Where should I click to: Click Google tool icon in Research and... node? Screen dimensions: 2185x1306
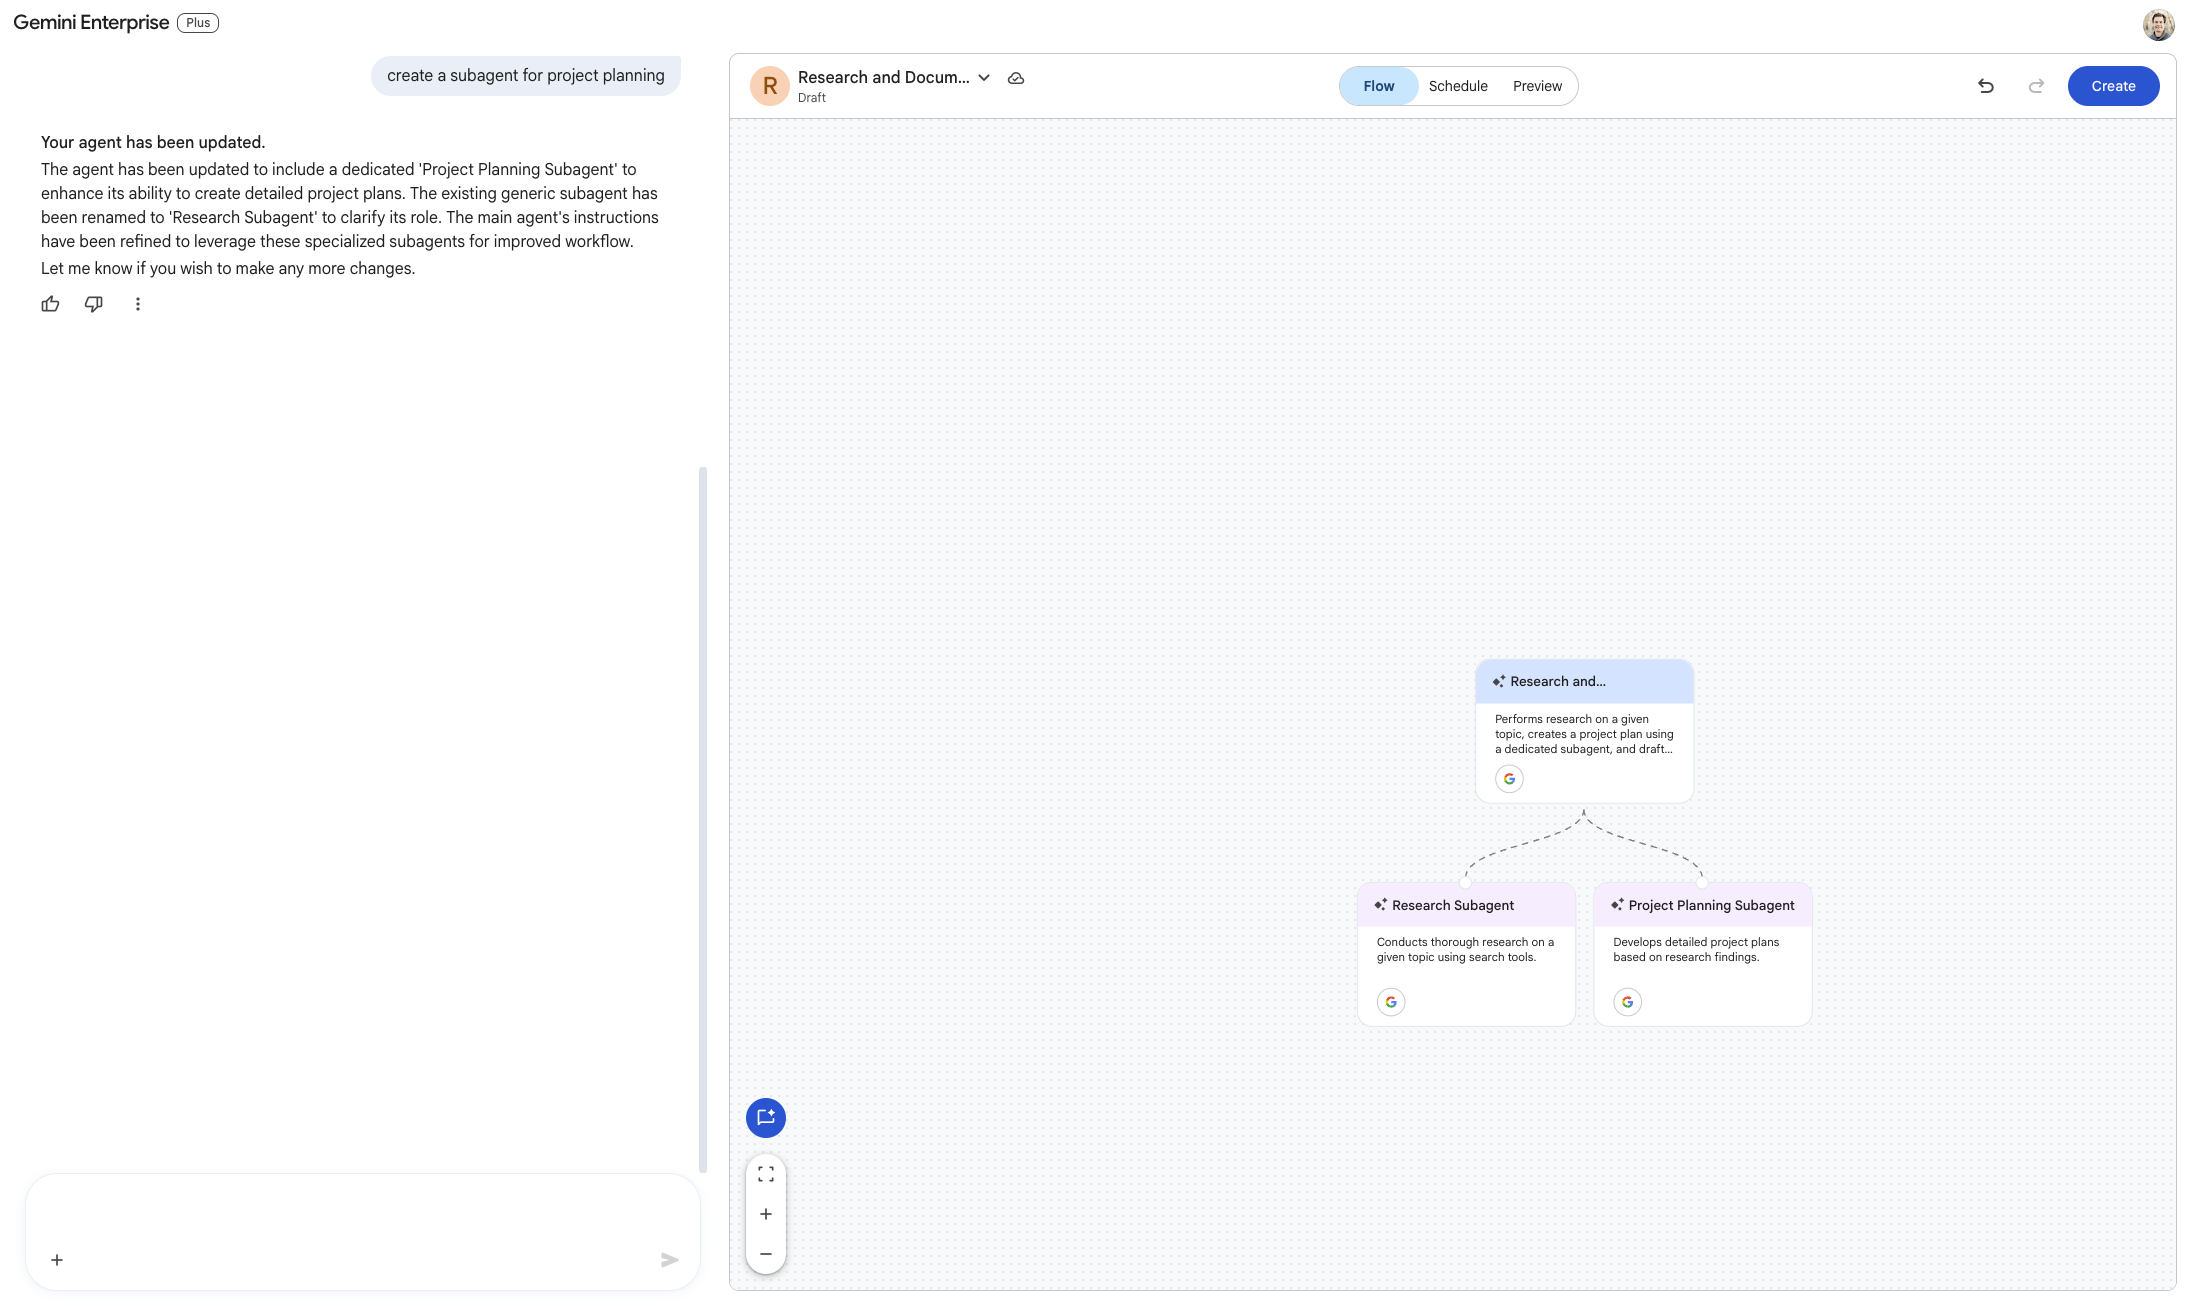click(x=1510, y=779)
